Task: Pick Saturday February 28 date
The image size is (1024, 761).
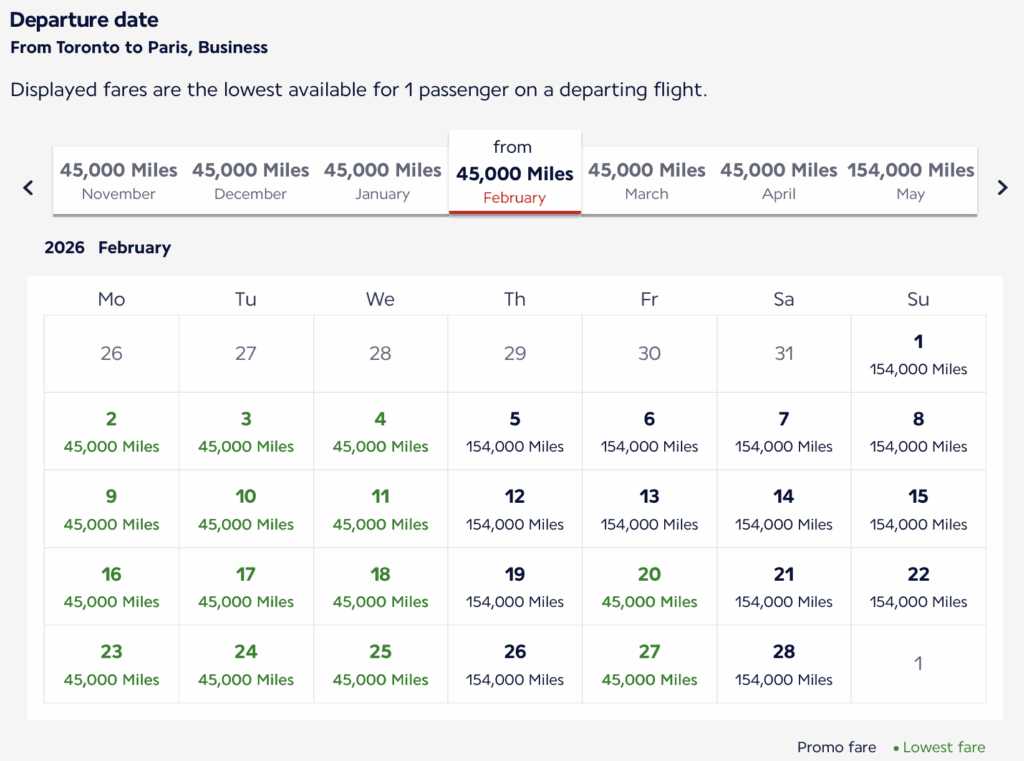Action: click(784, 664)
